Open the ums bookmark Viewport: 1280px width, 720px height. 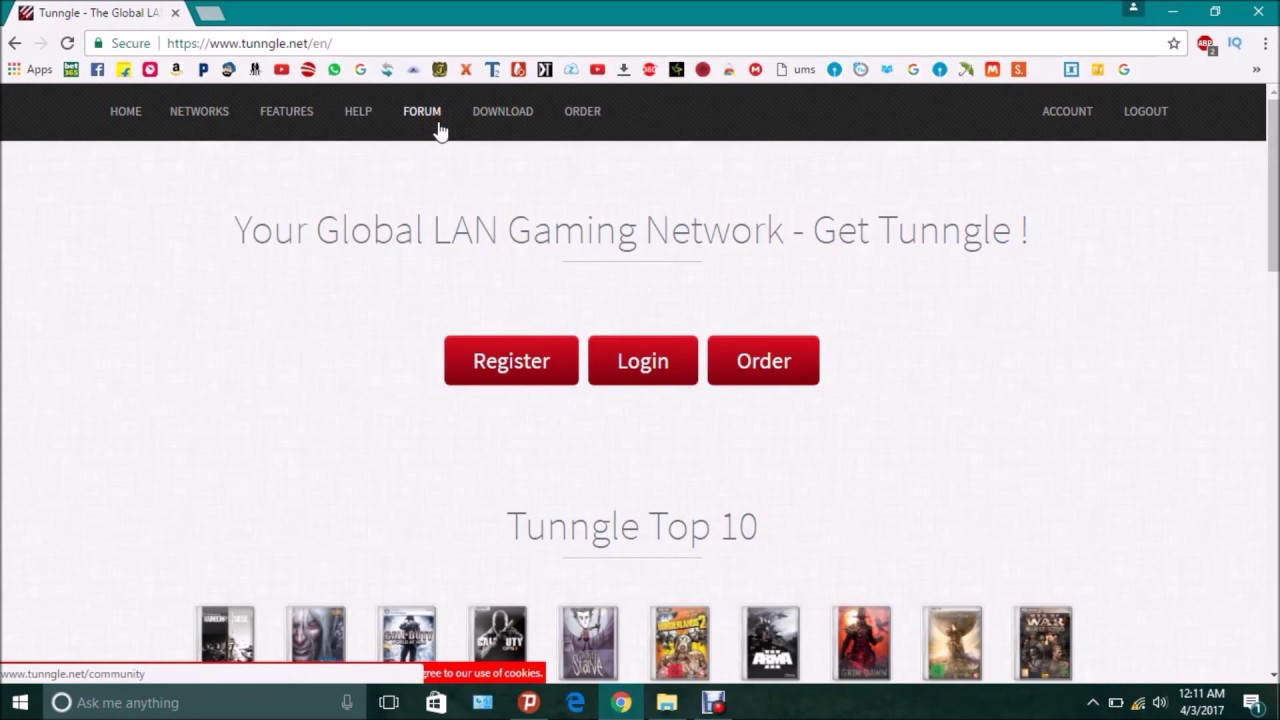tap(796, 70)
